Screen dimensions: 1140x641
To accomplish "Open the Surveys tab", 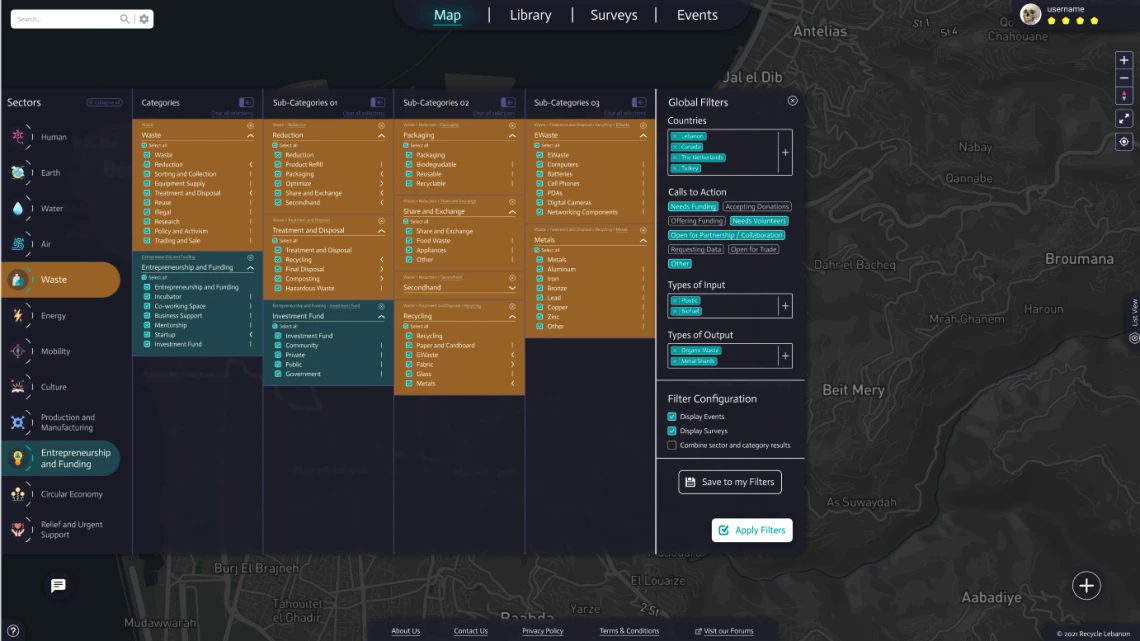I will [614, 15].
